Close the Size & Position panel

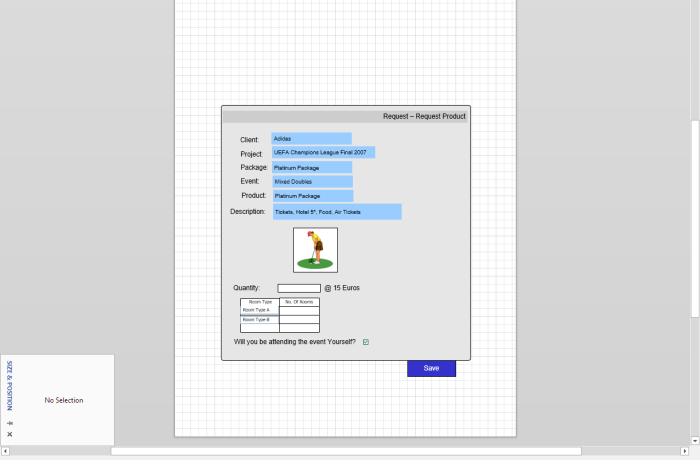tap(10, 435)
